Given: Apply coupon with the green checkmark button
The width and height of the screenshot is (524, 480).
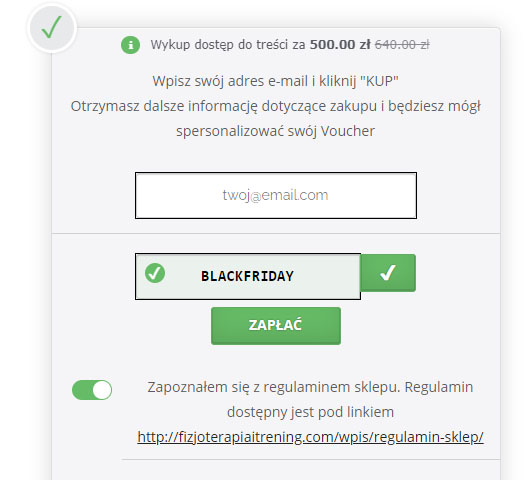Looking at the screenshot, I should click(388, 273).
